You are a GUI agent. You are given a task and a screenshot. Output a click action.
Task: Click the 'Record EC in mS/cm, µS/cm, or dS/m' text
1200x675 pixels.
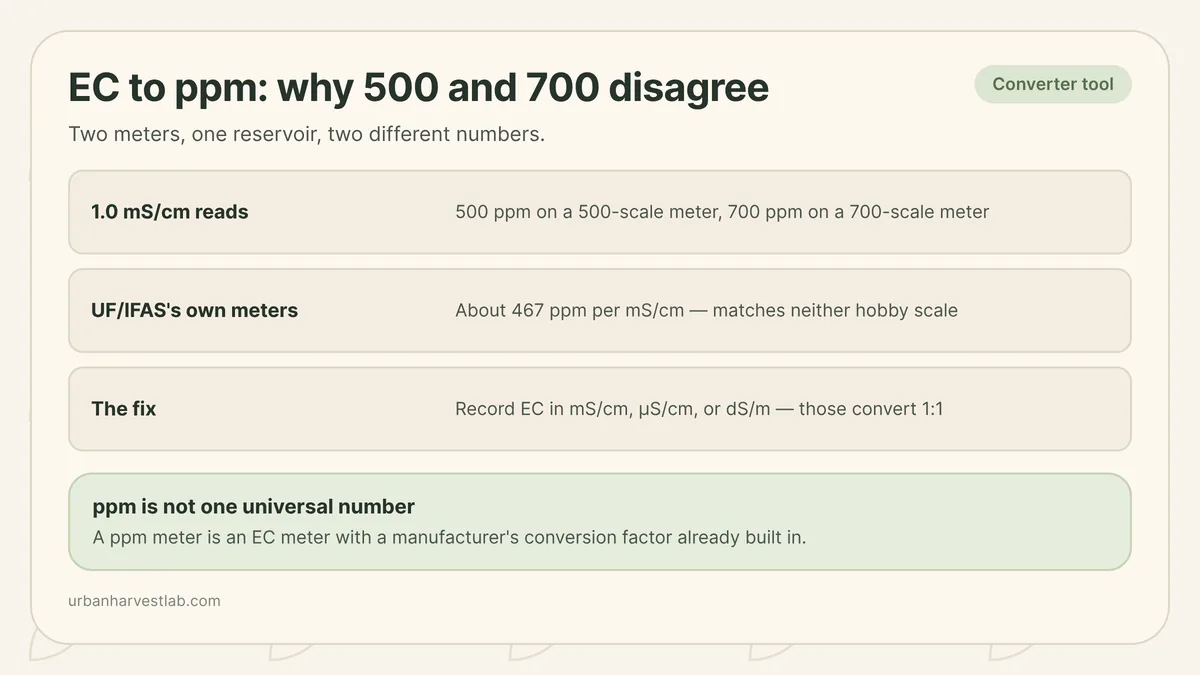click(699, 409)
